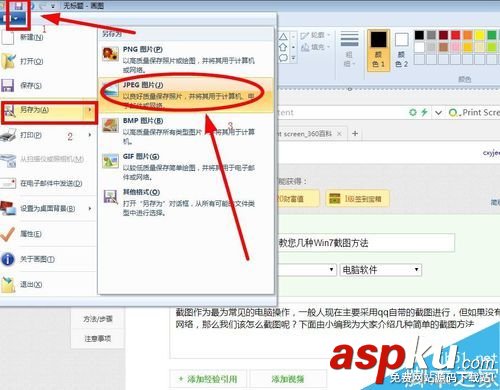Click the 1级签到宝箱 button
Screen dimensions: 500x390
pos(357,199)
